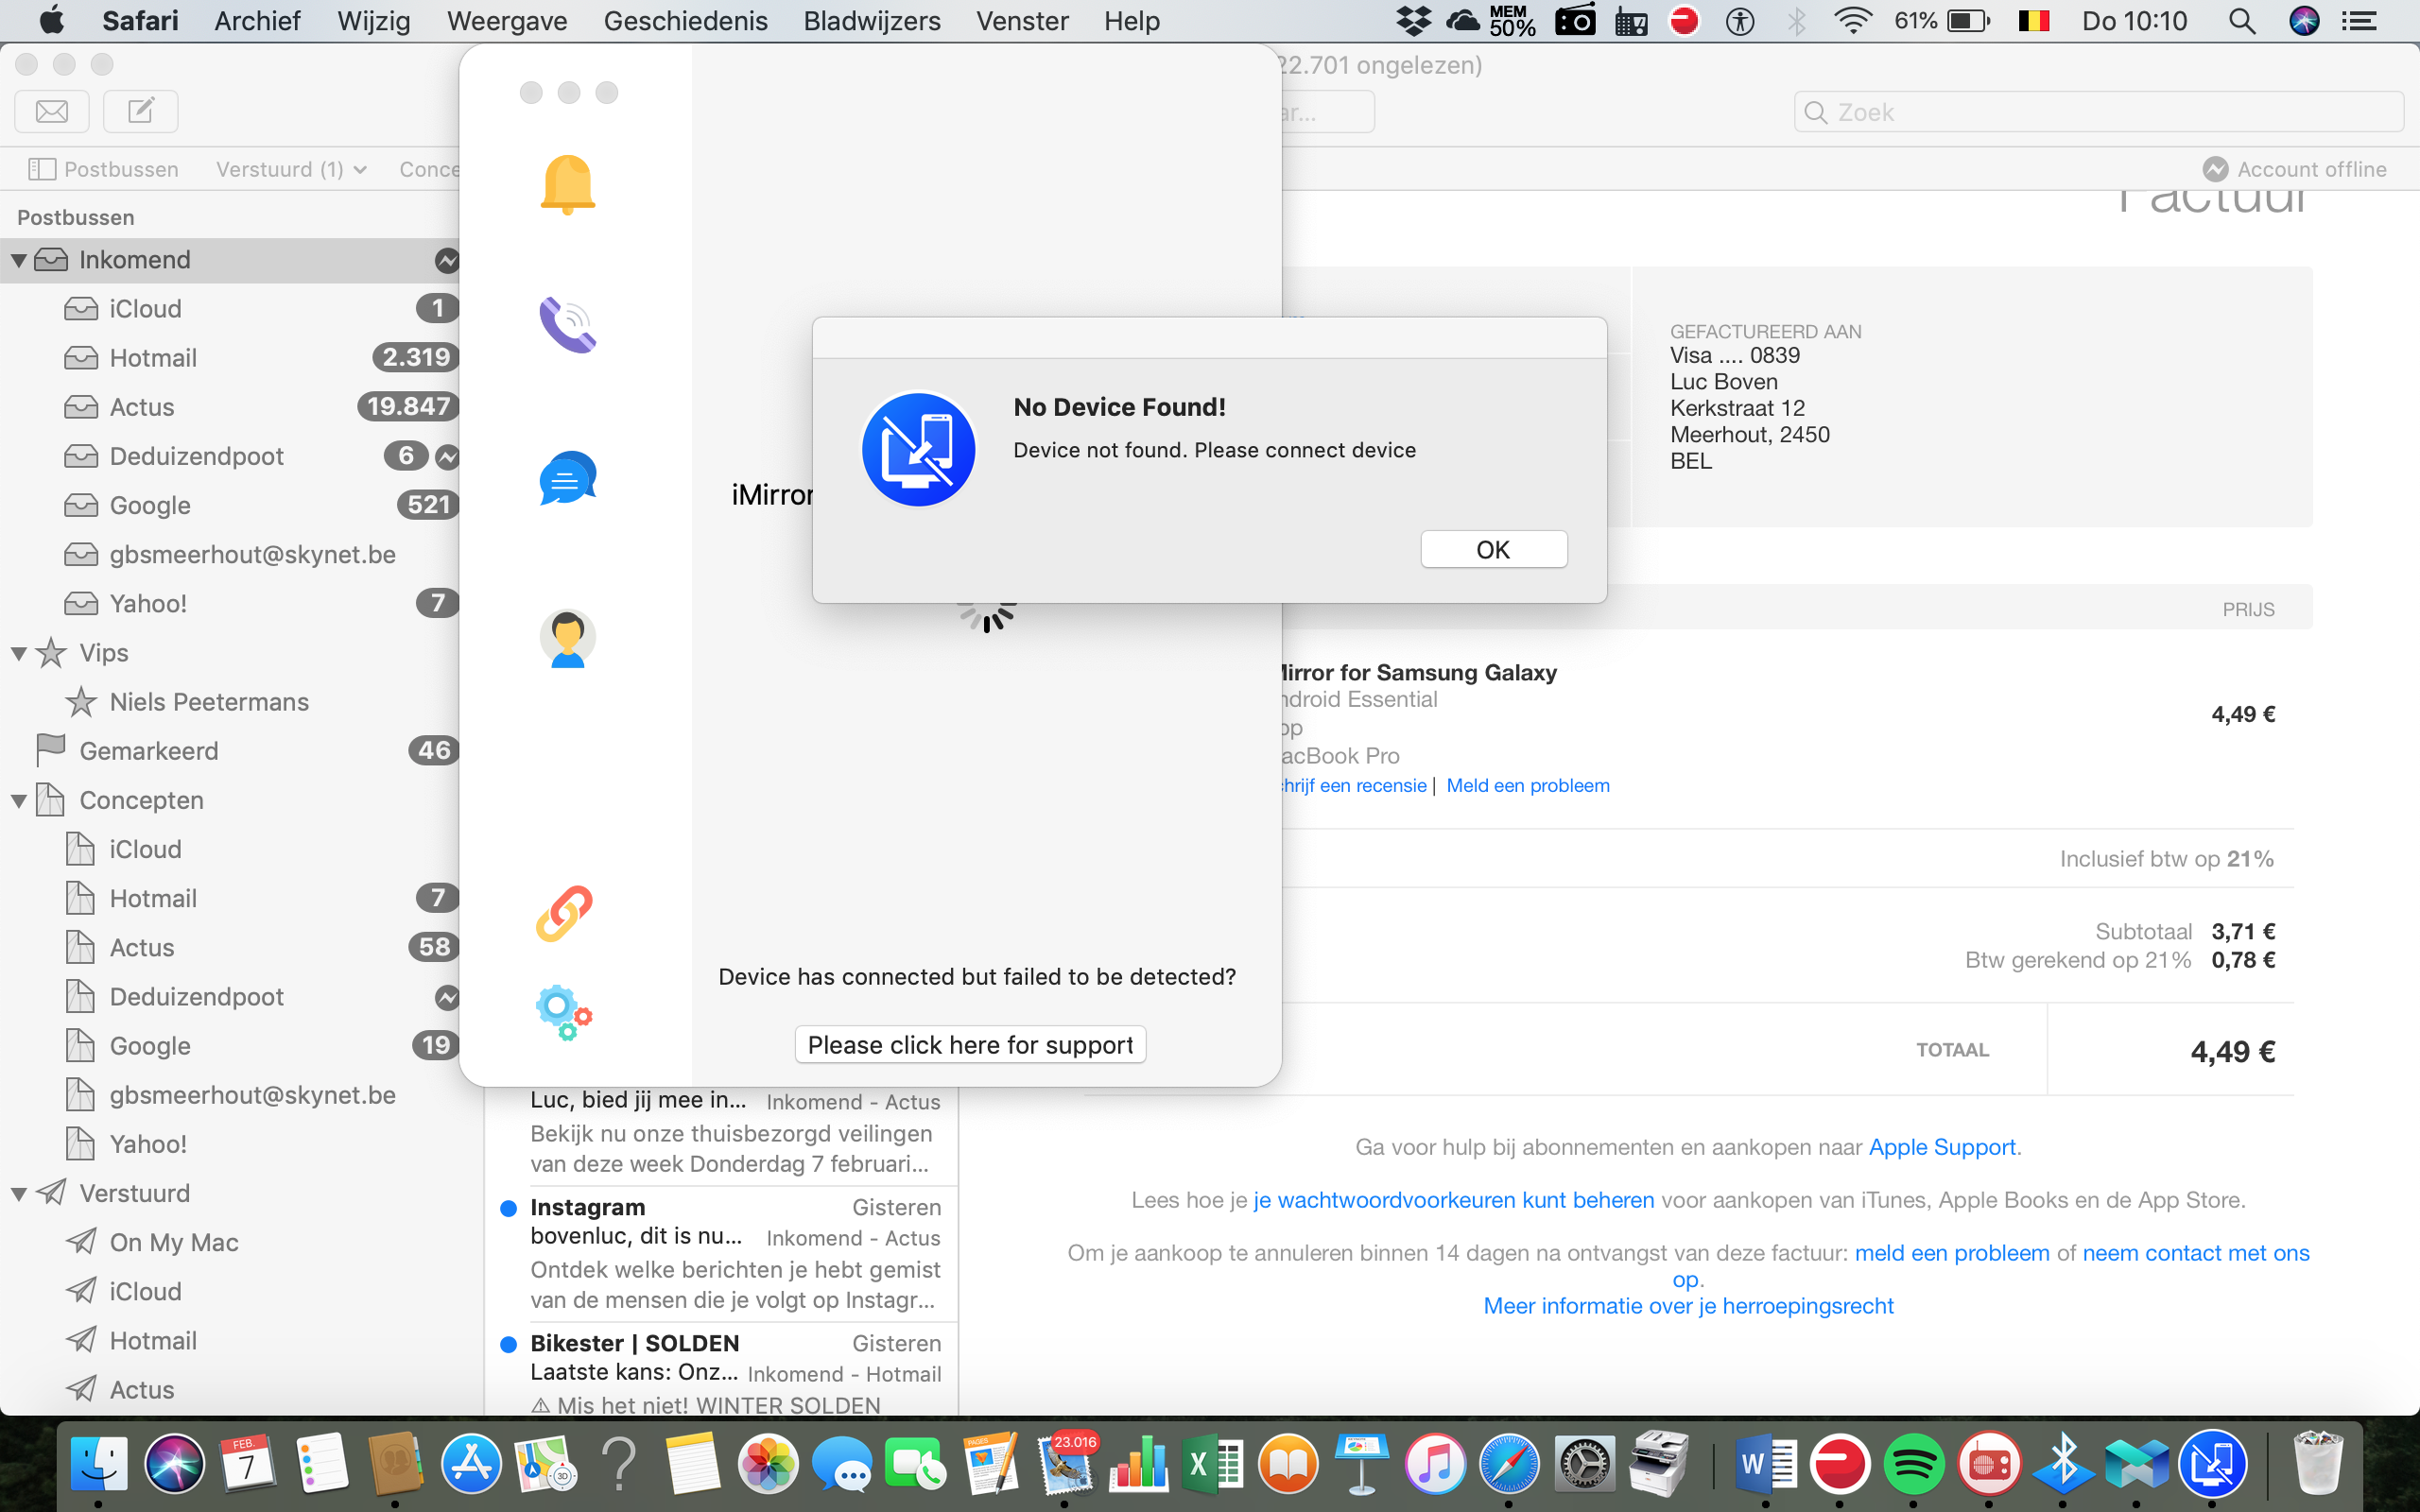Open the messages chat icon in iMirror sidebar
The height and width of the screenshot is (1512, 2420).
567,478
